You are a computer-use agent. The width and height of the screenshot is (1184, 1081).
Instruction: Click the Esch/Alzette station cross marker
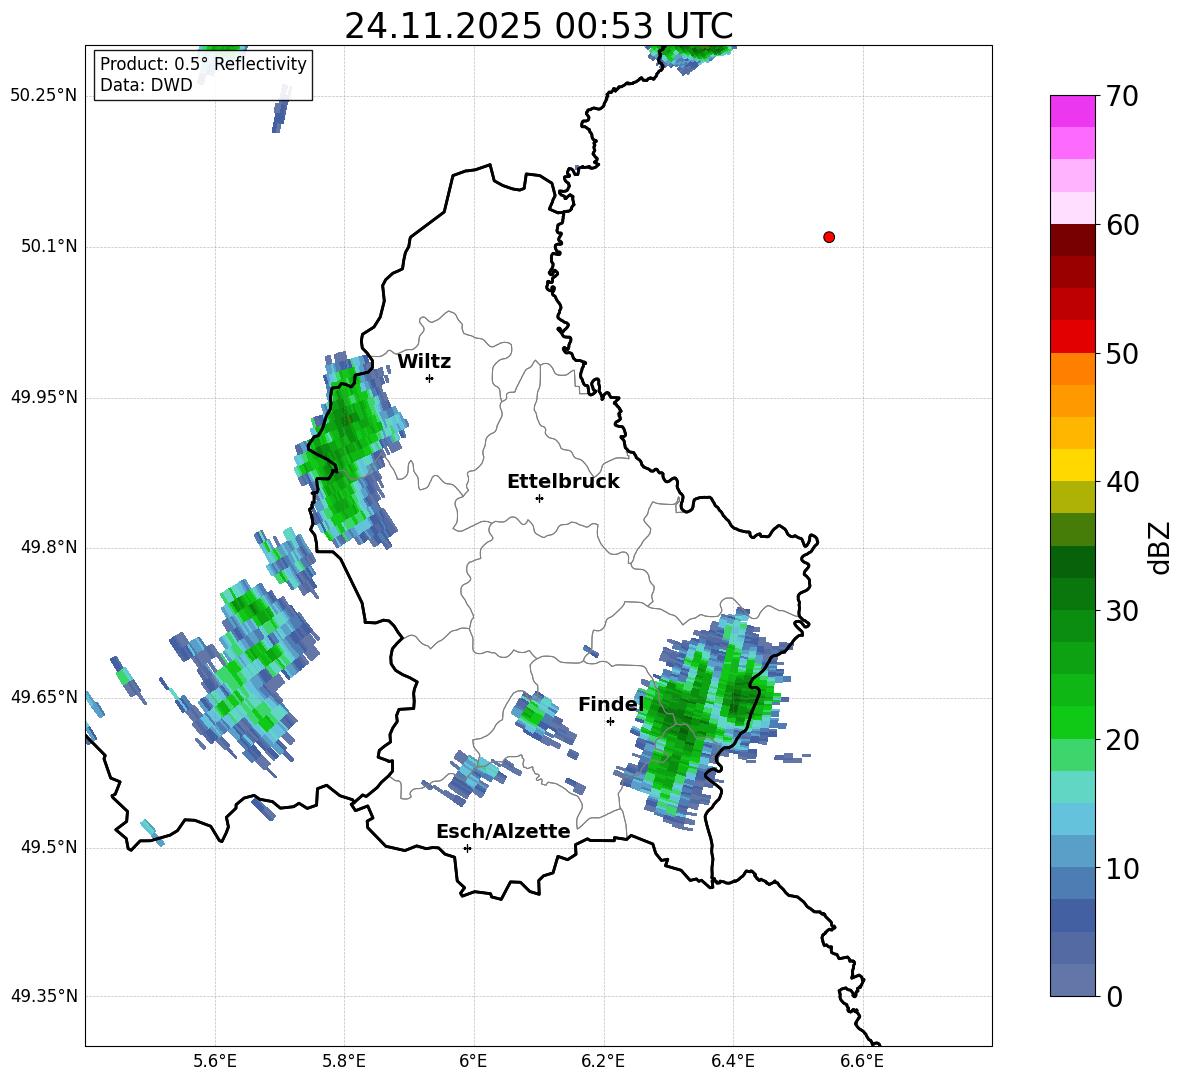tap(467, 848)
